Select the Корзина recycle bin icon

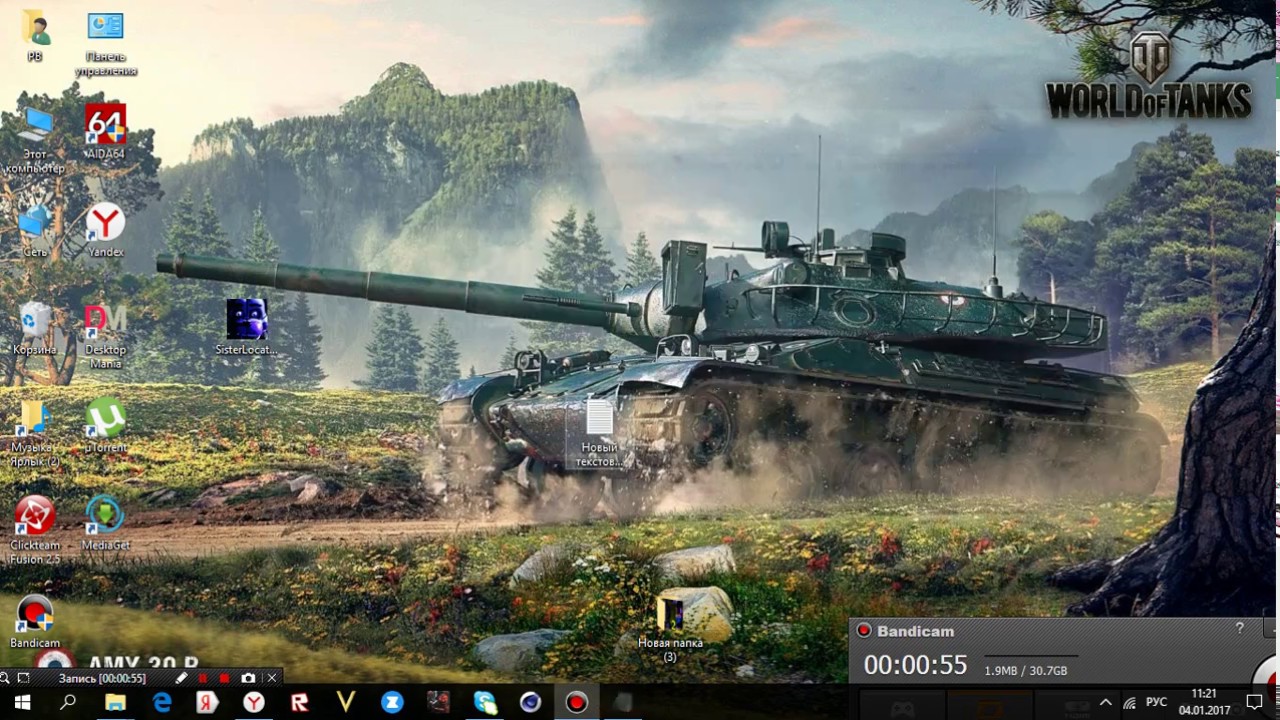[35, 328]
